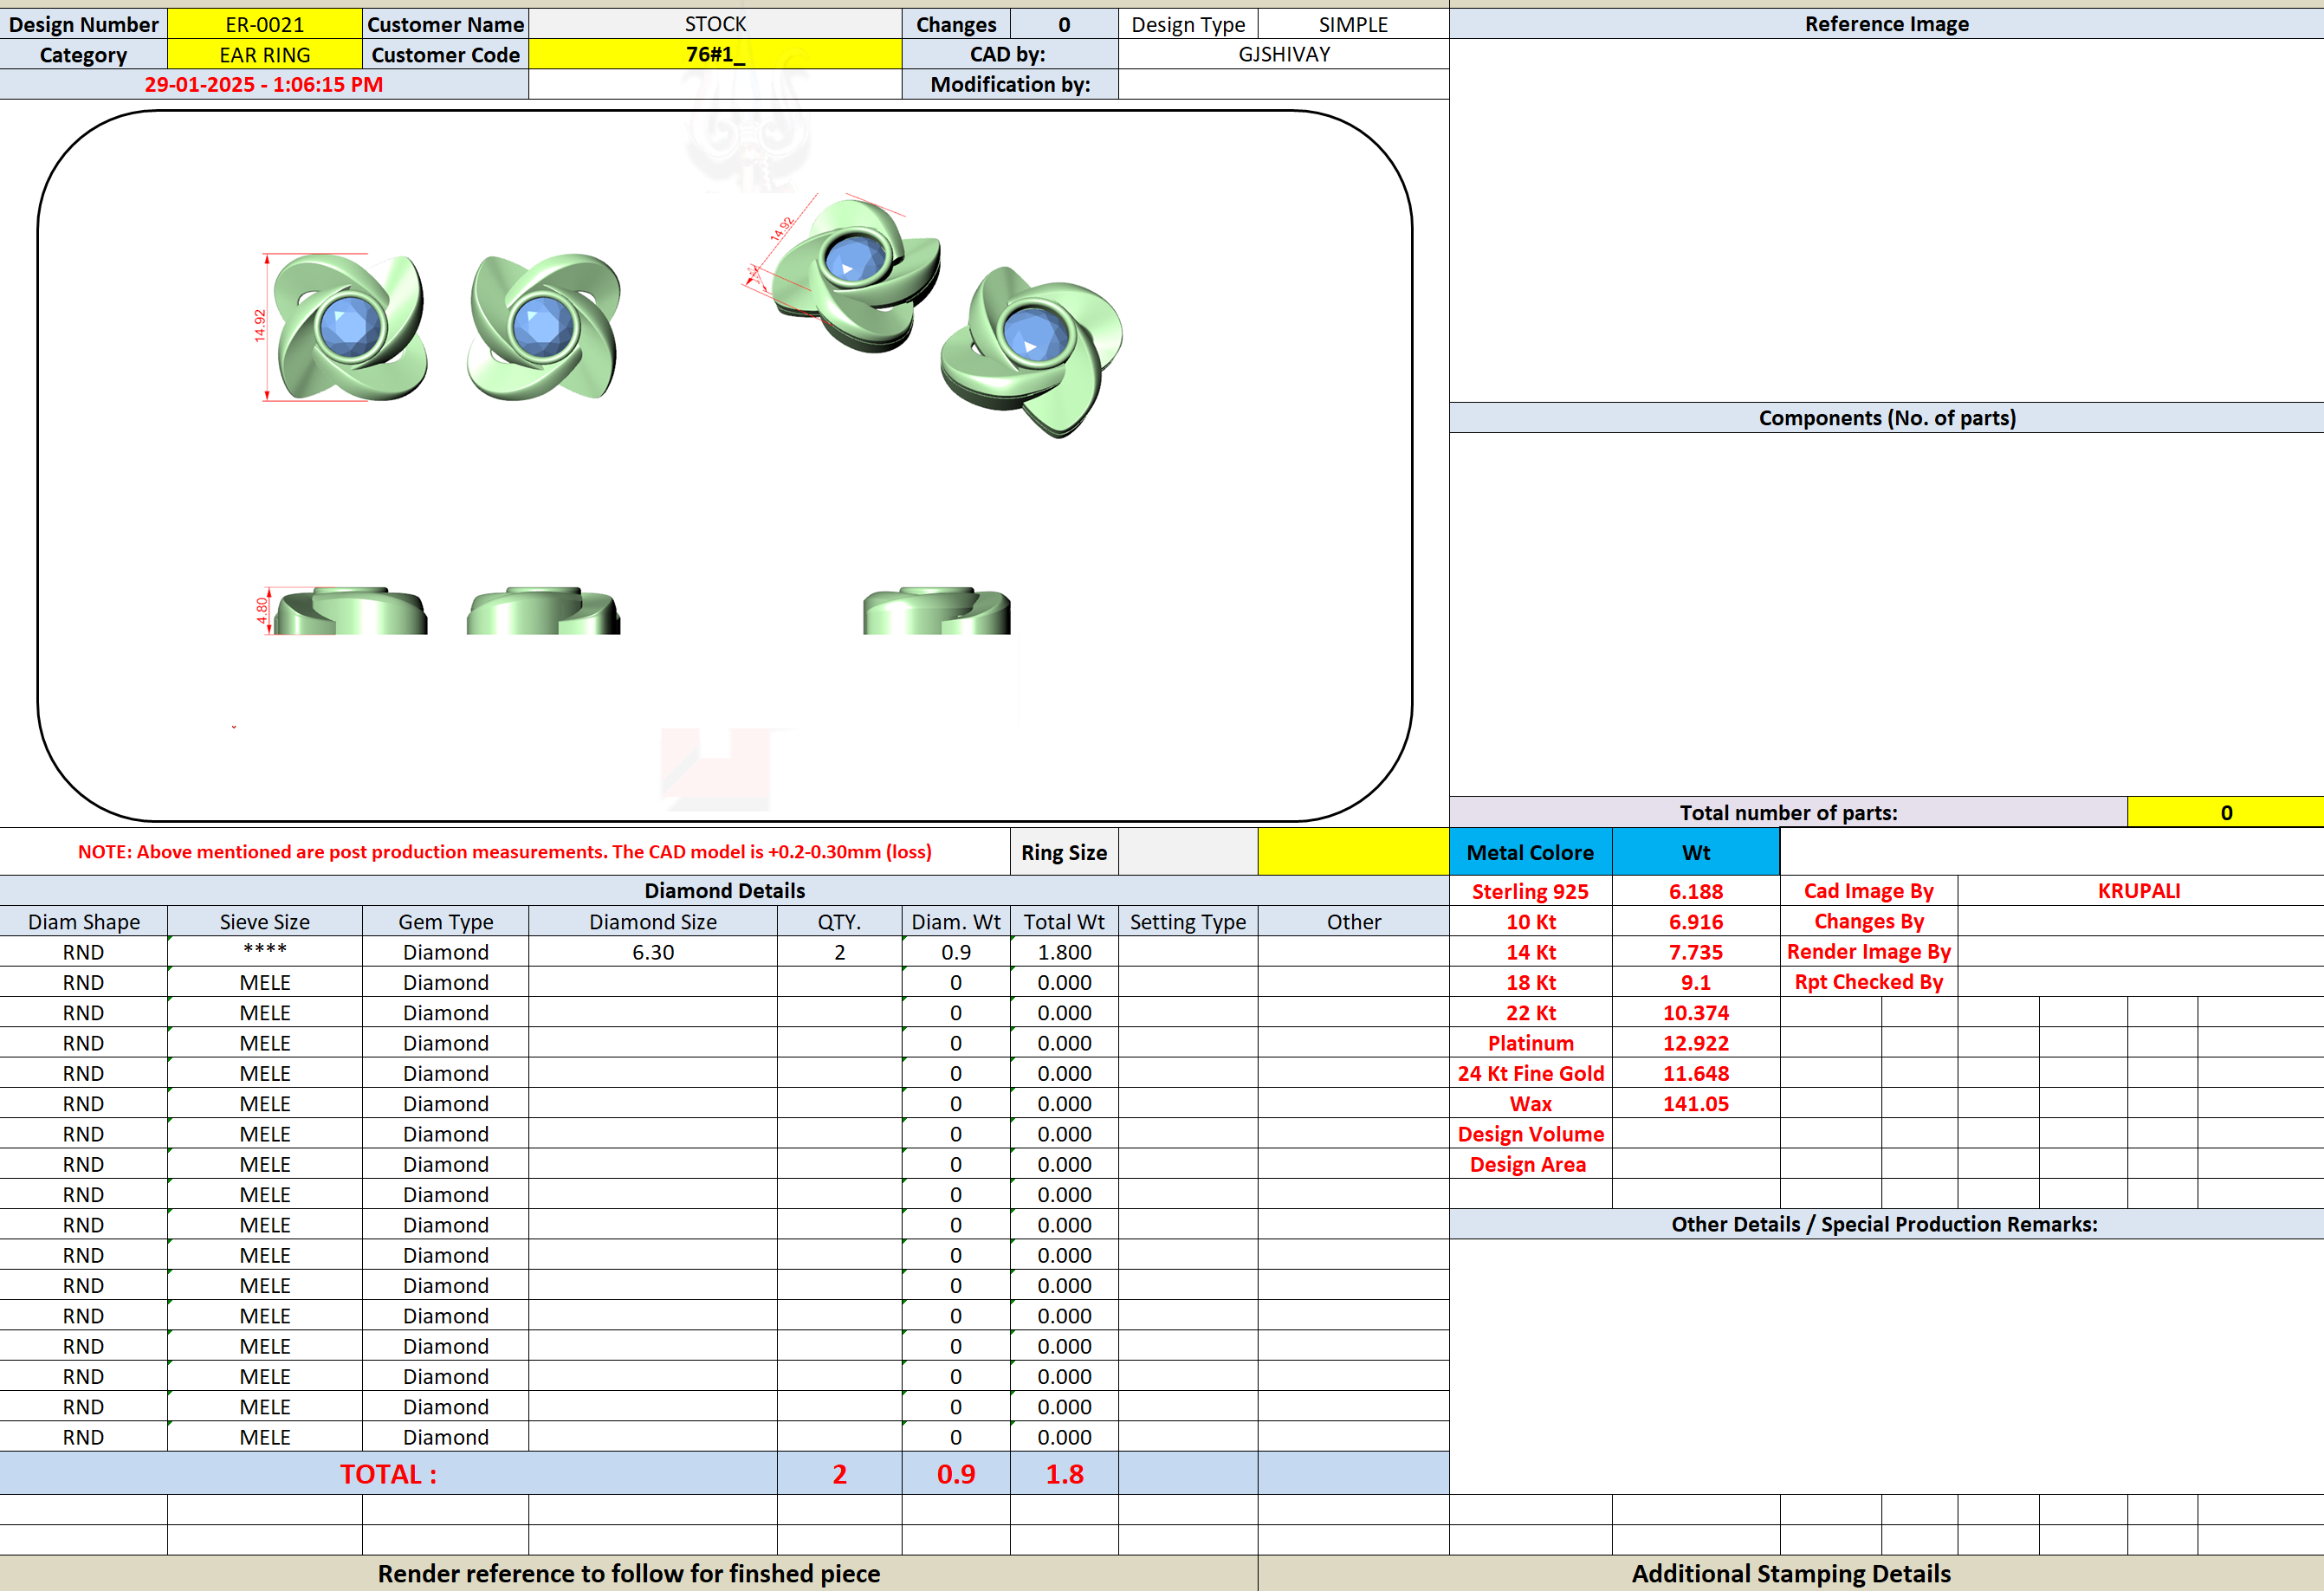Click the empty Modification by value cell

click(x=1284, y=84)
